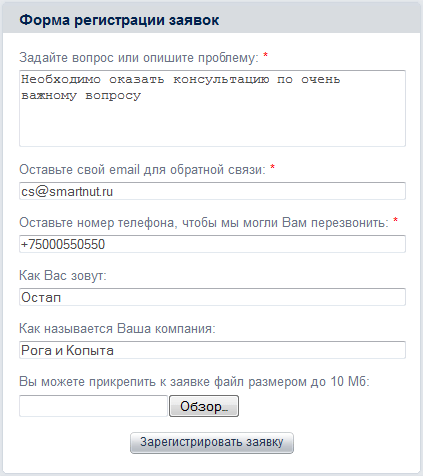Click the red asterisk beside the phone label

coord(395,220)
